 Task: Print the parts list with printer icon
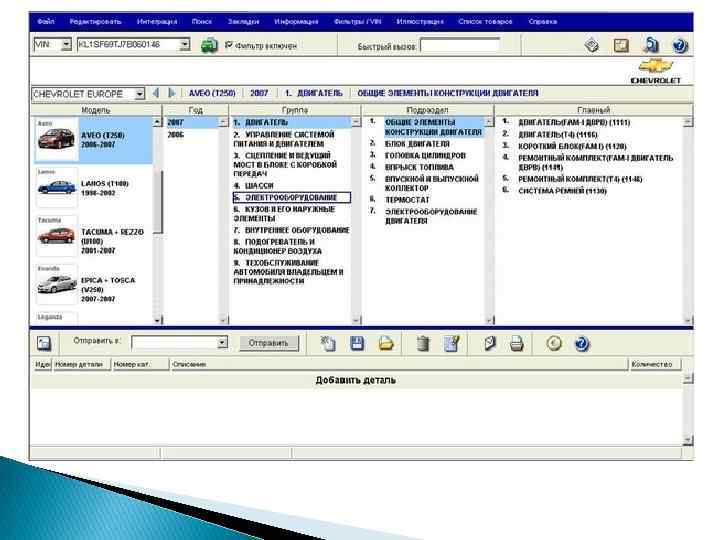pyautogui.click(x=517, y=343)
